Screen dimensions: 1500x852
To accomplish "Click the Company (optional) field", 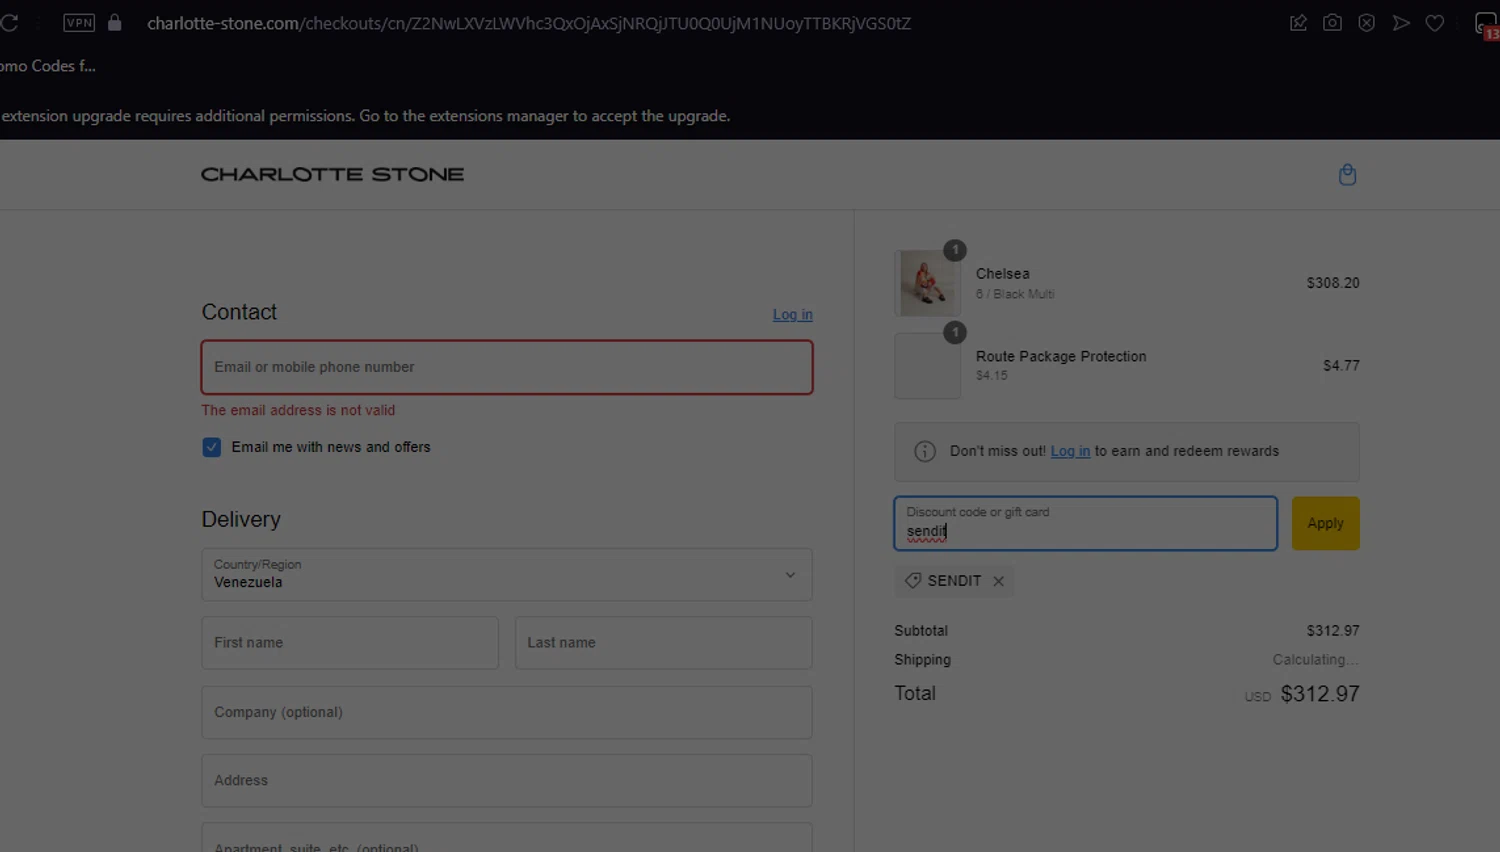I will point(507,712).
